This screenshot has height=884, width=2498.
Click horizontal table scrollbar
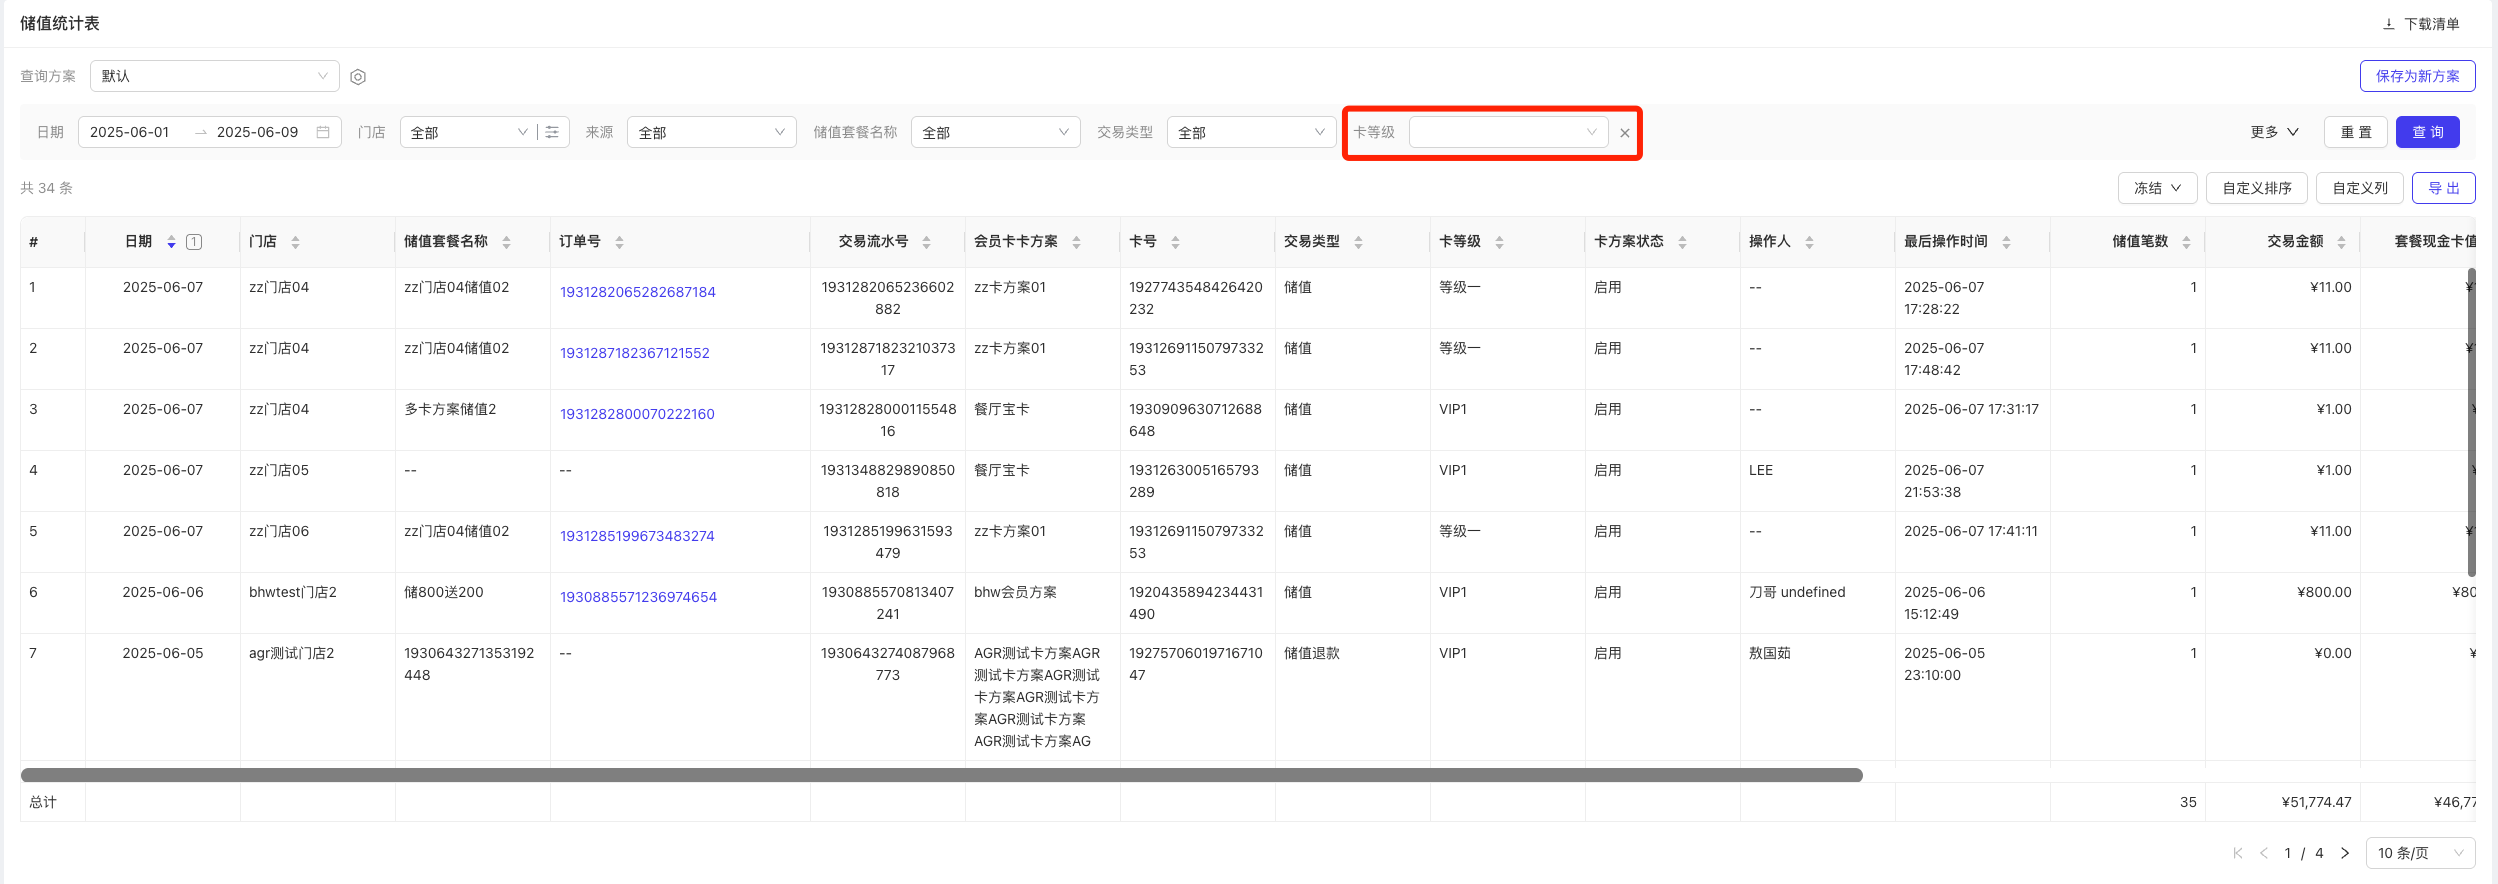tap(941, 775)
